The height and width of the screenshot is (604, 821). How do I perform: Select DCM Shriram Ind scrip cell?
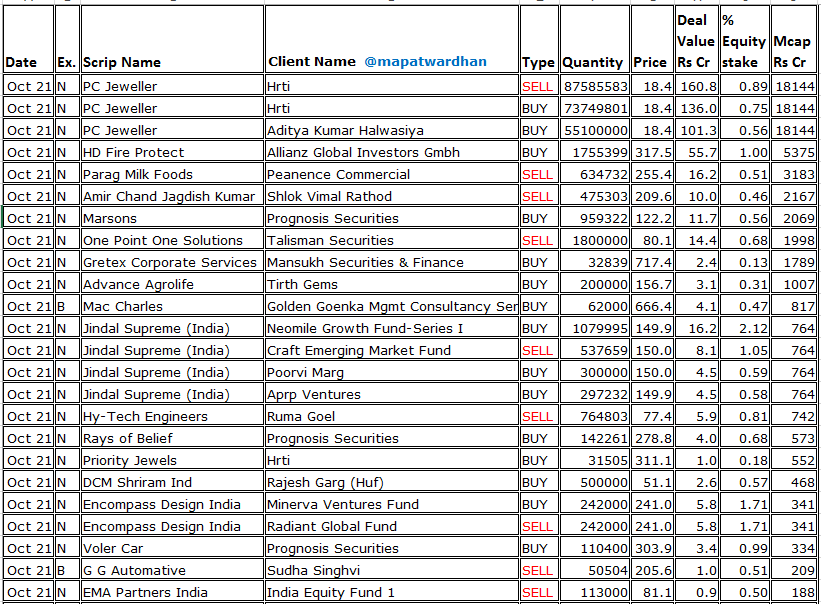click(172, 482)
